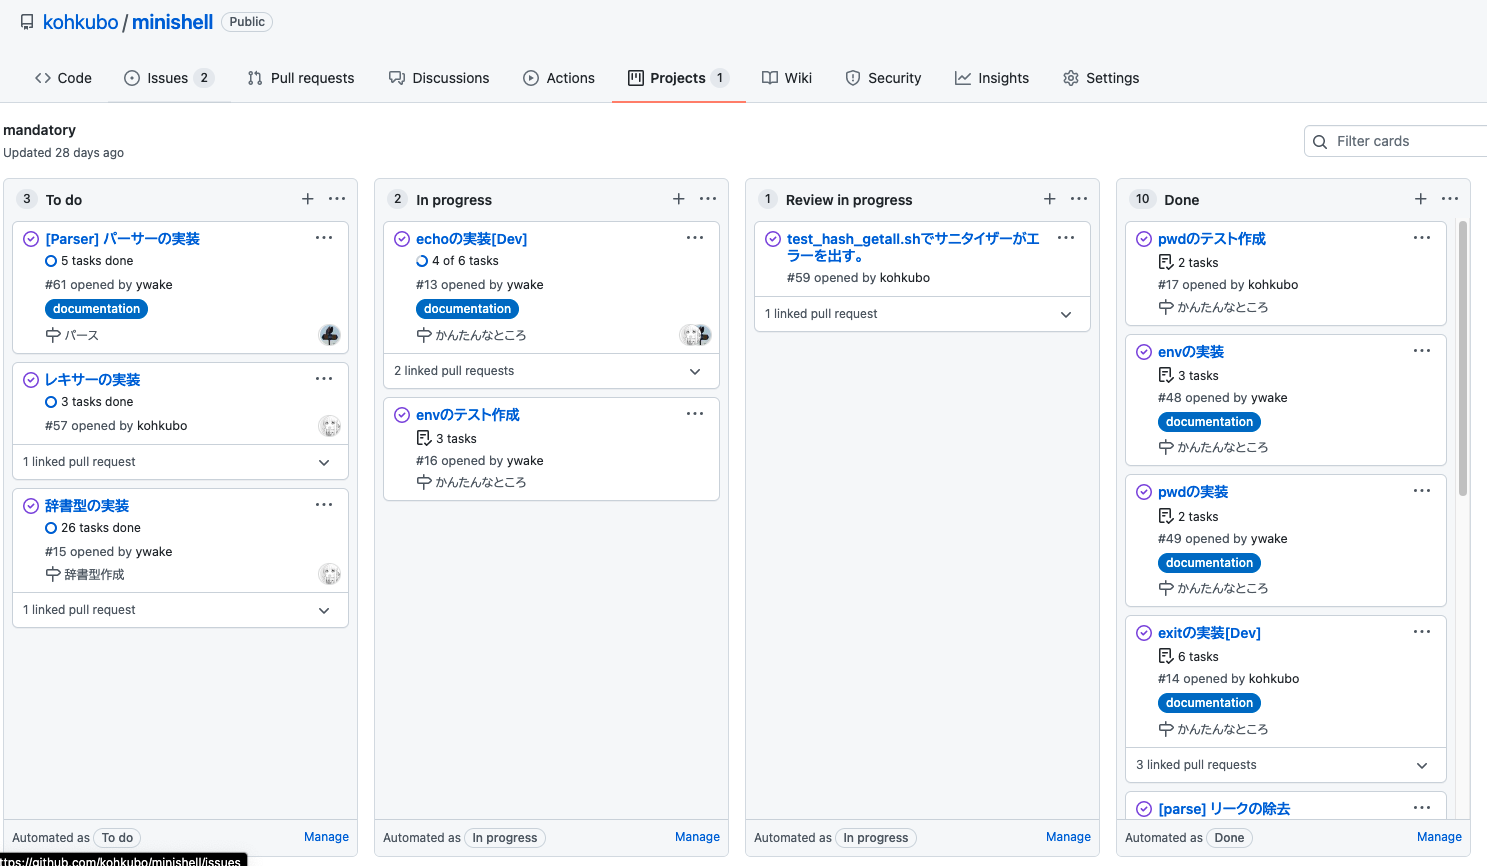Switch to the Actions tab
Image resolution: width=1487 pixels, height=866 pixels.
pos(559,78)
